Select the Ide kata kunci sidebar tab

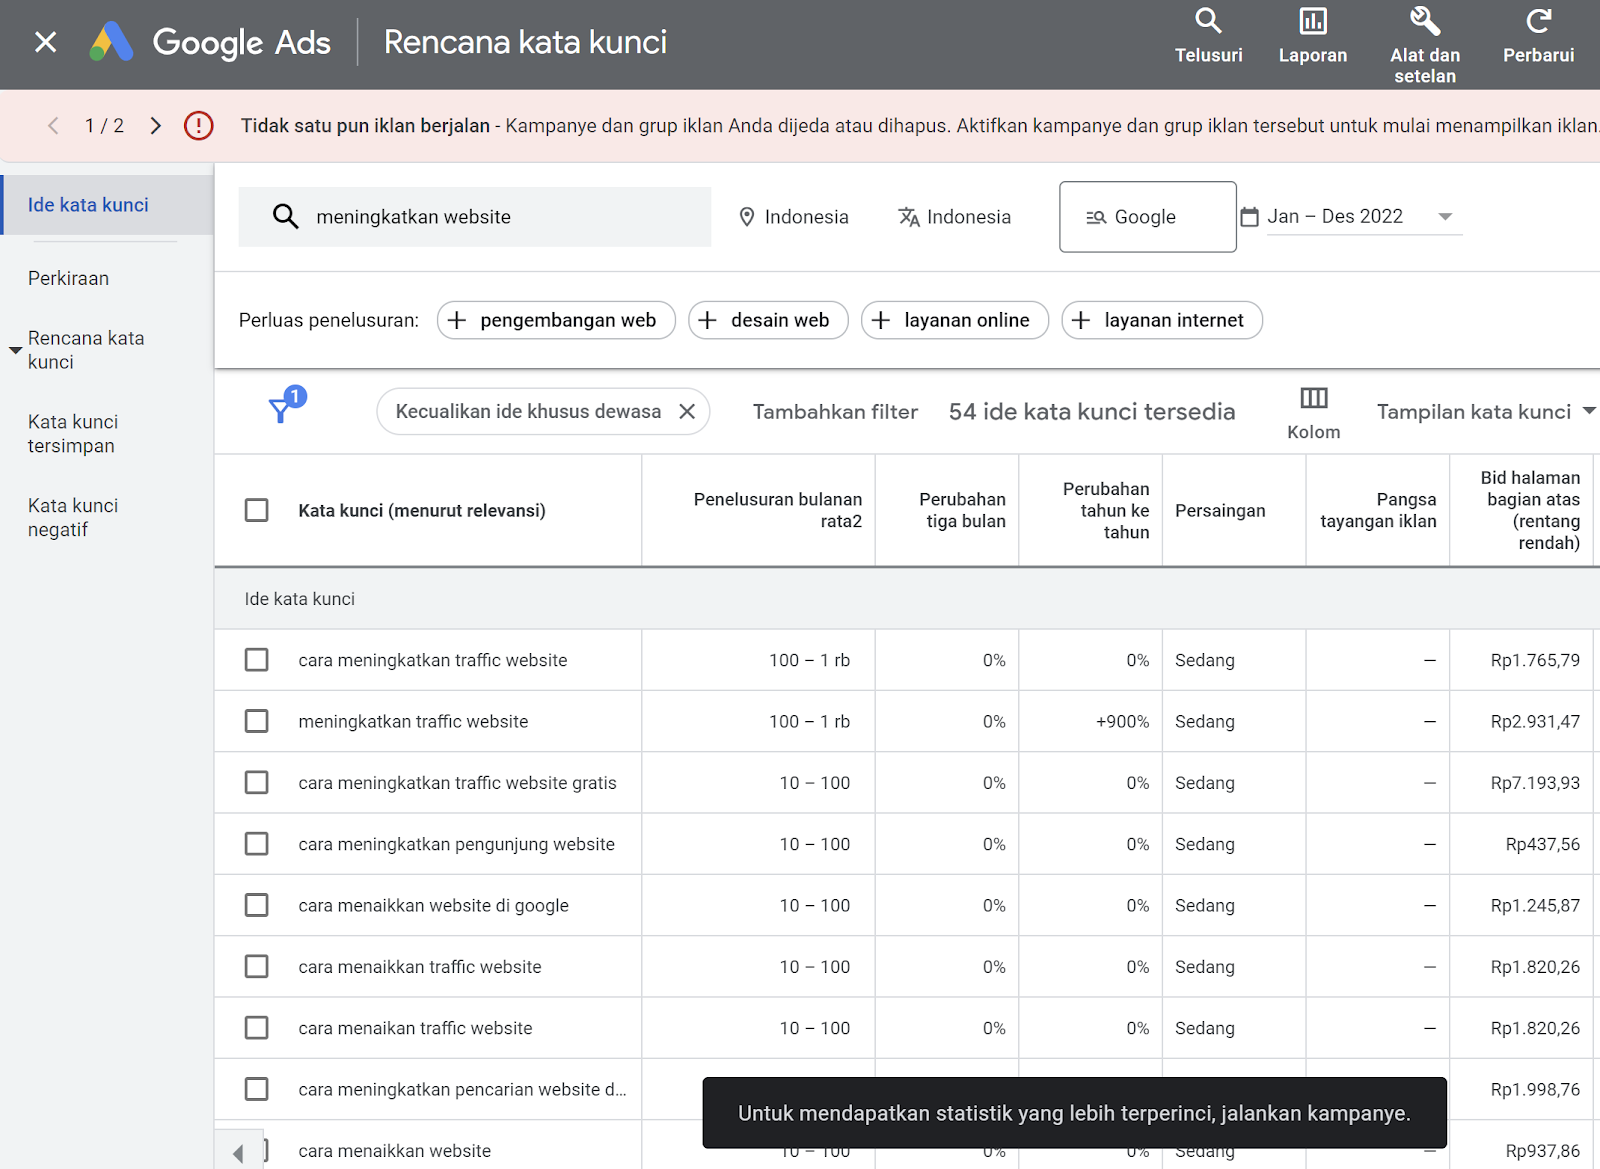(x=107, y=205)
